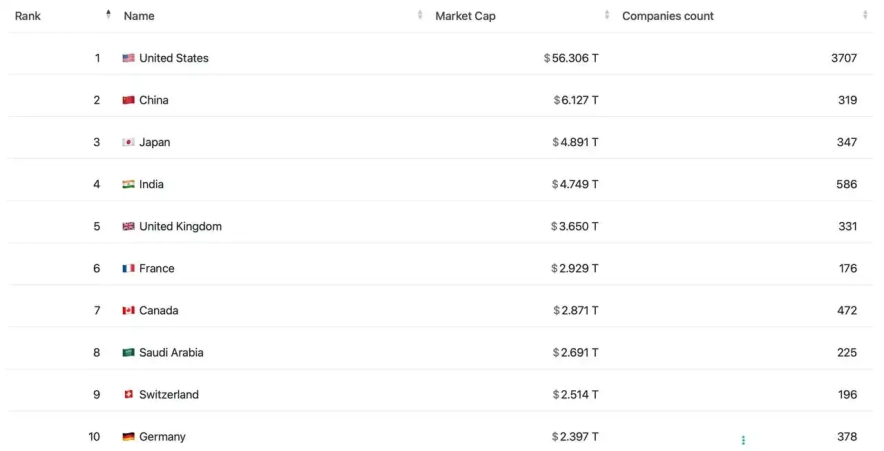Click the Japan flag icon

click(128, 142)
